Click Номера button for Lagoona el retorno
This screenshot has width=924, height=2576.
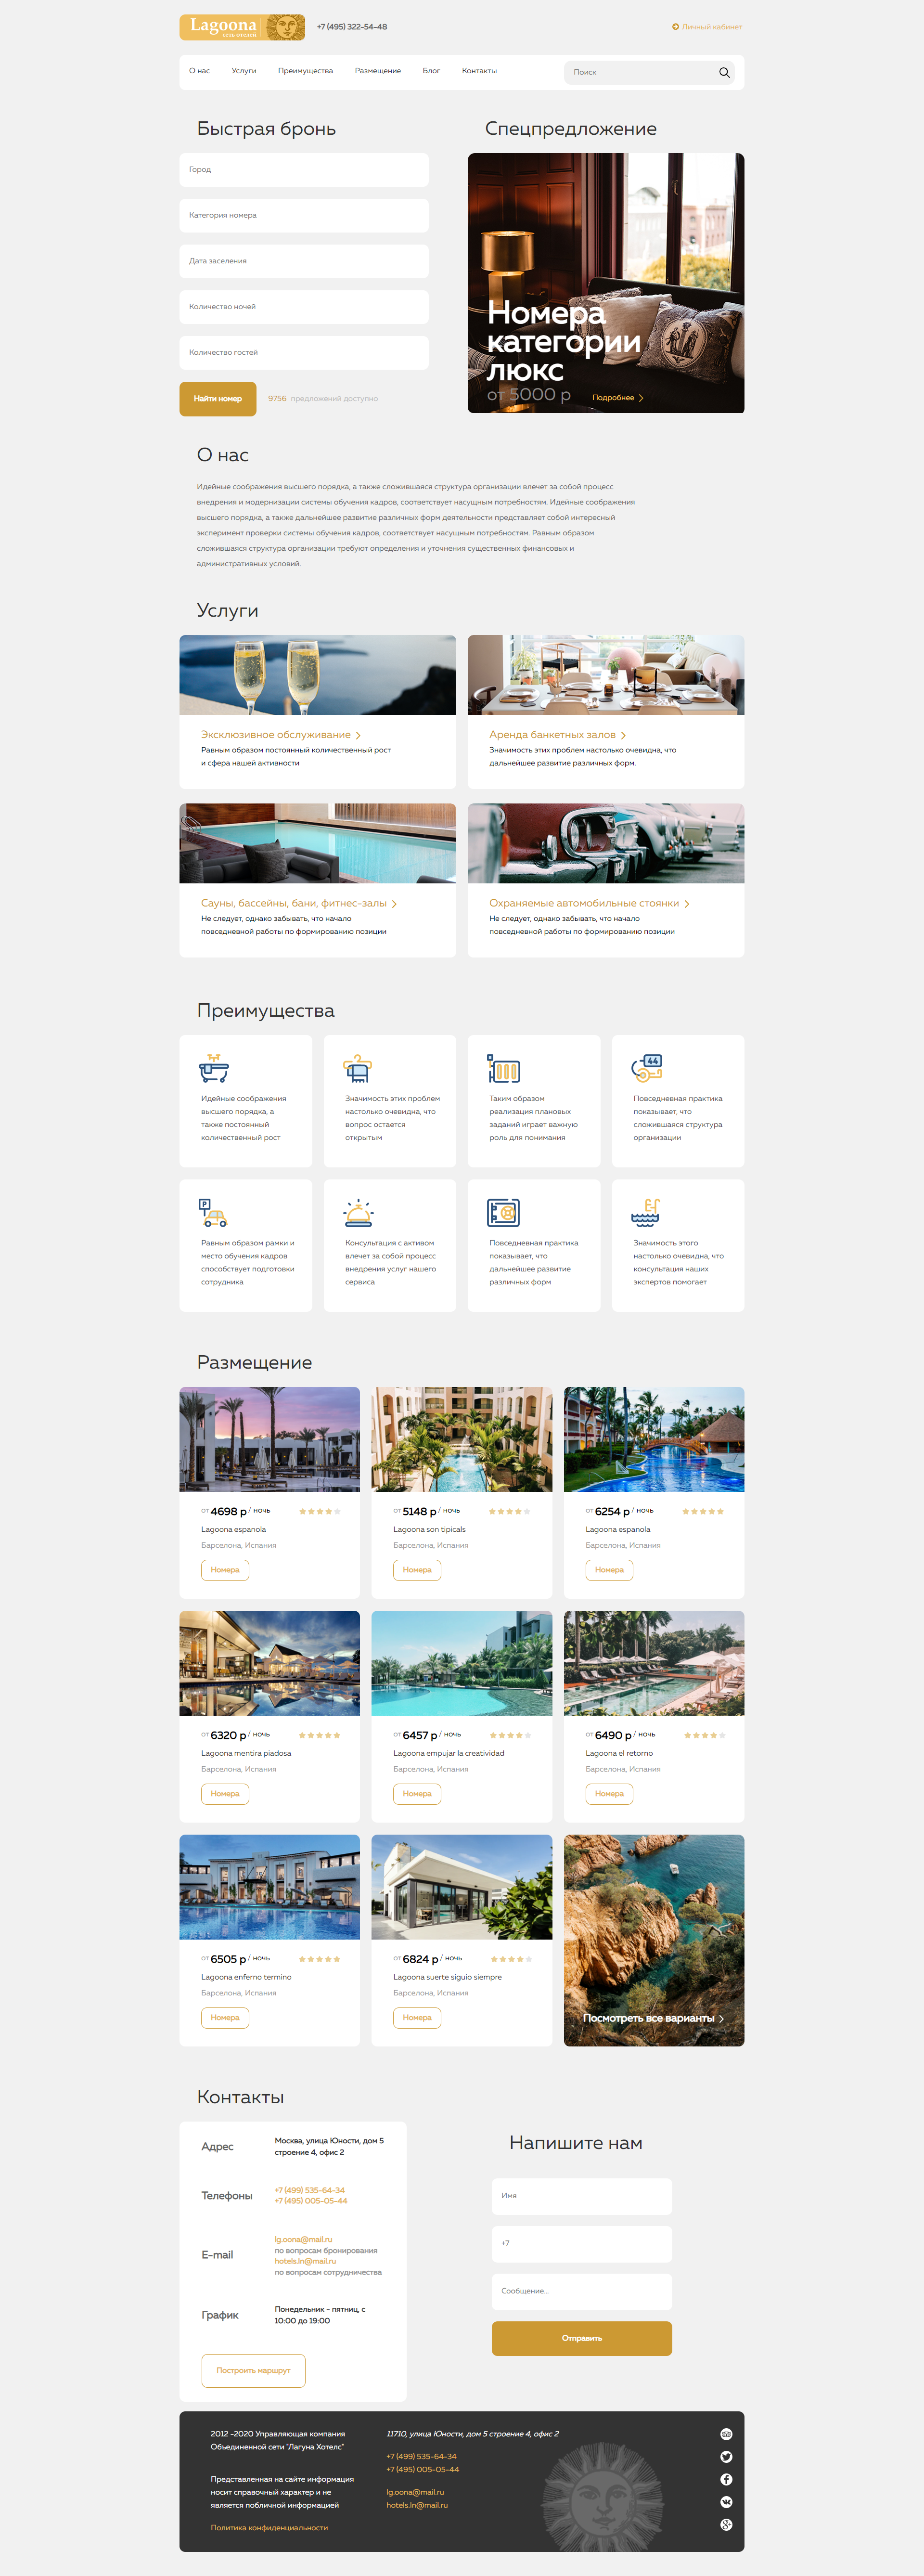pos(609,1793)
